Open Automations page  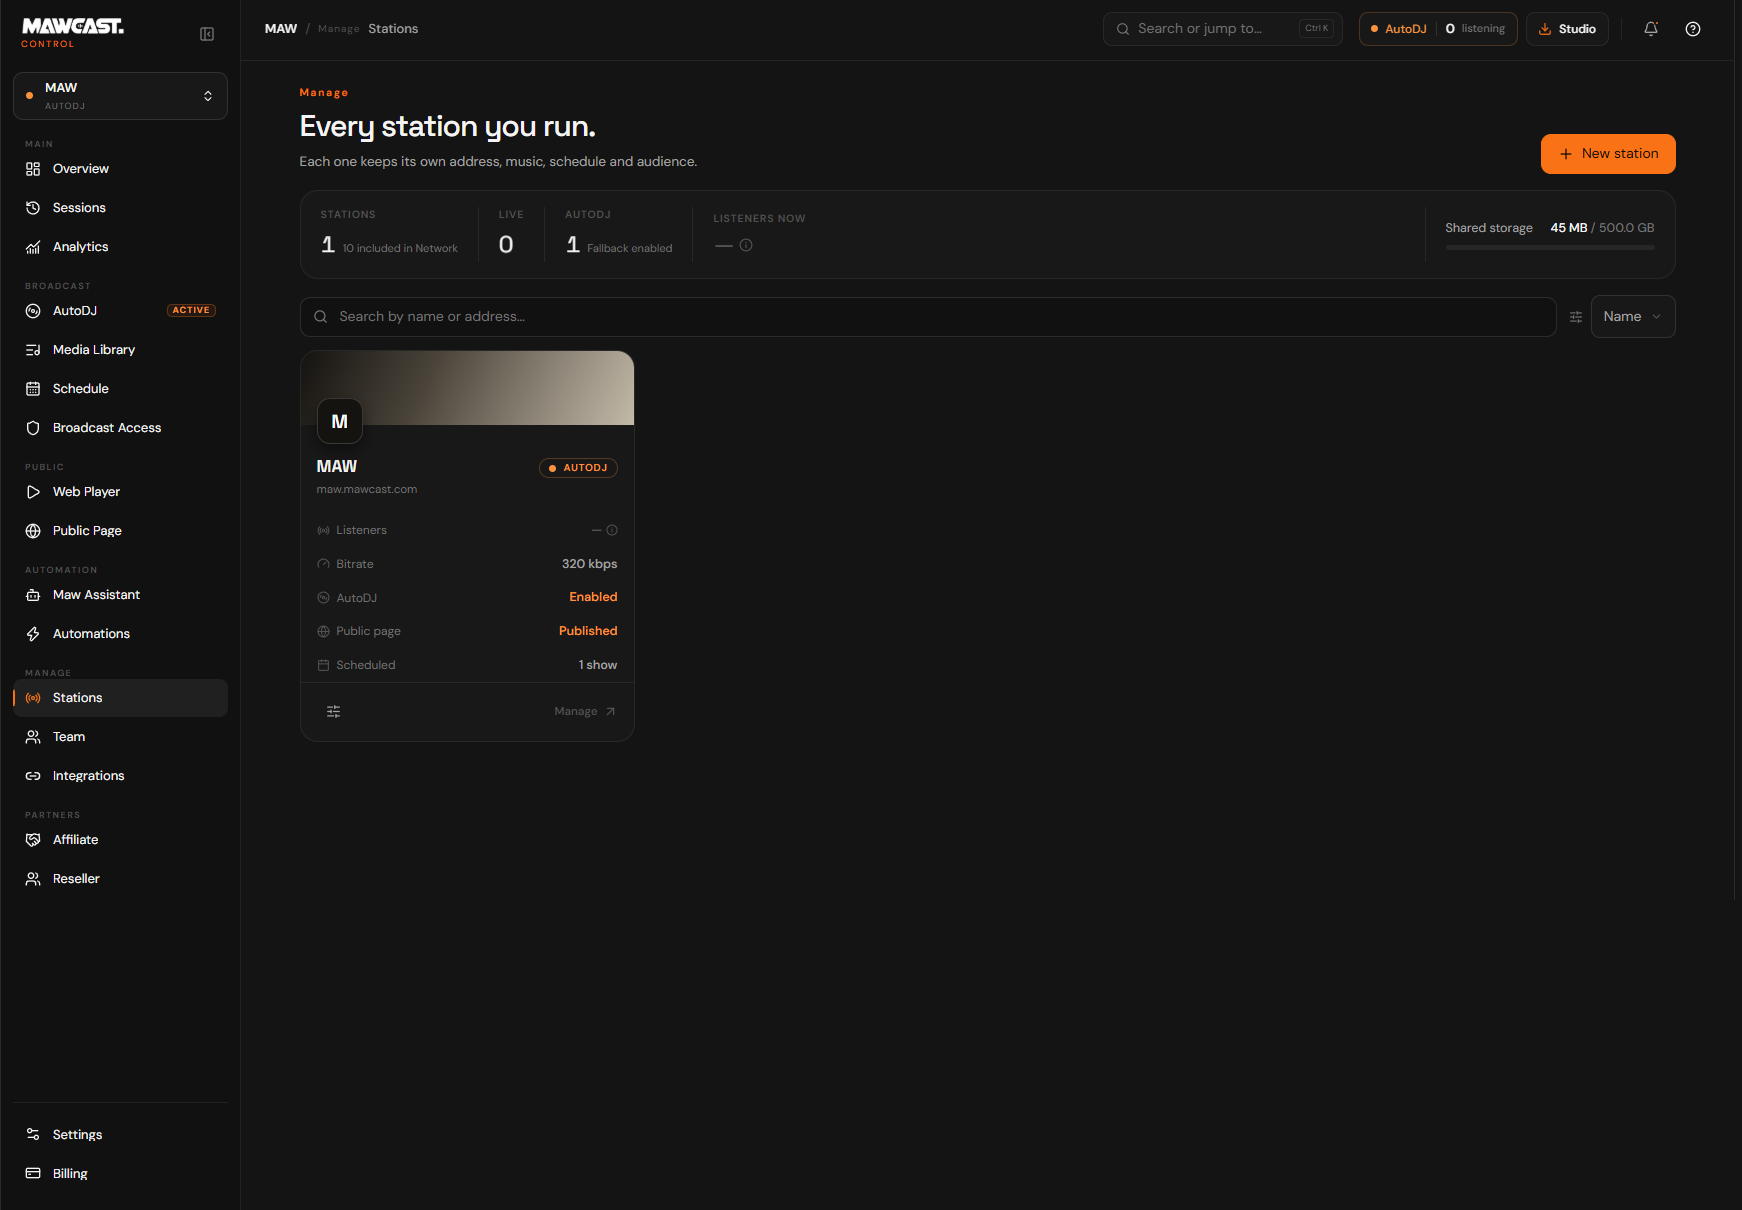120,634
